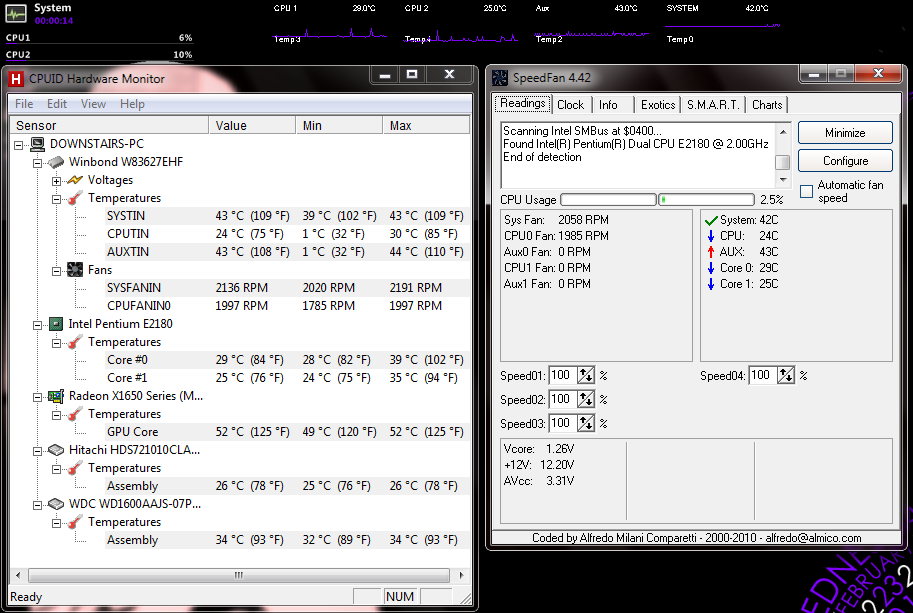Click the red up arrow beside AUX: 43C
The width and height of the screenshot is (913, 613).
point(711,251)
